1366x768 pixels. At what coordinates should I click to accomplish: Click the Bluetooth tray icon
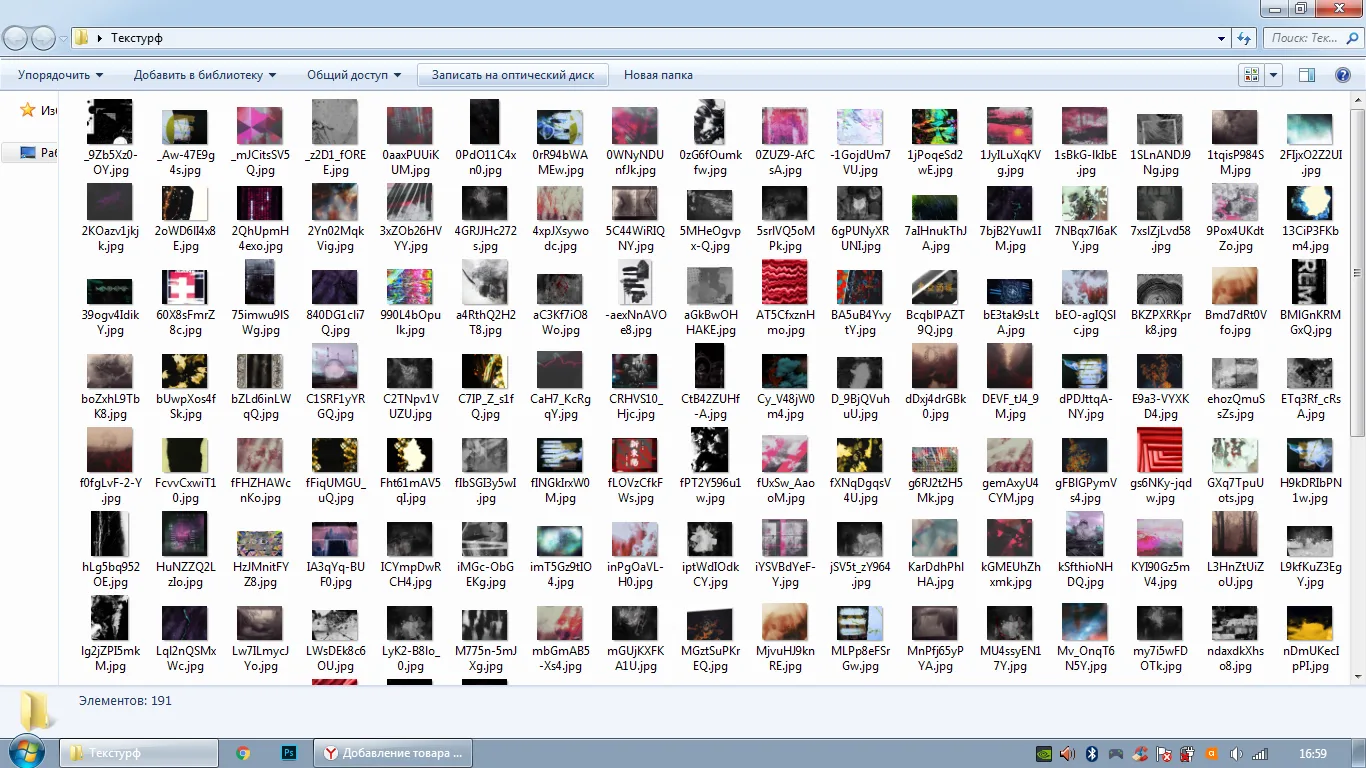pyautogui.click(x=1092, y=753)
